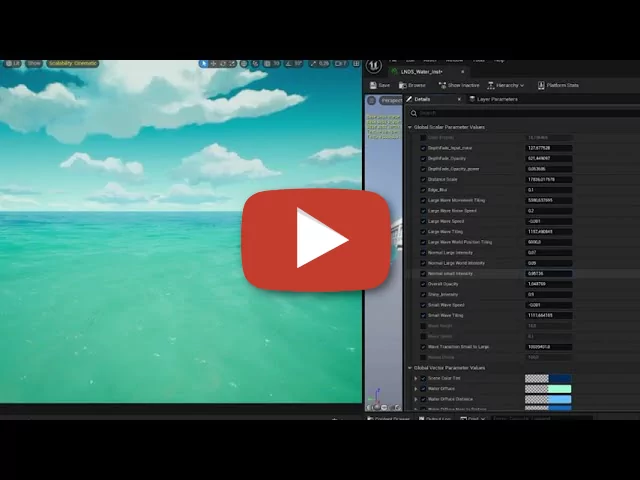Edit the Edge_Blur value field 0.1

pos(548,190)
